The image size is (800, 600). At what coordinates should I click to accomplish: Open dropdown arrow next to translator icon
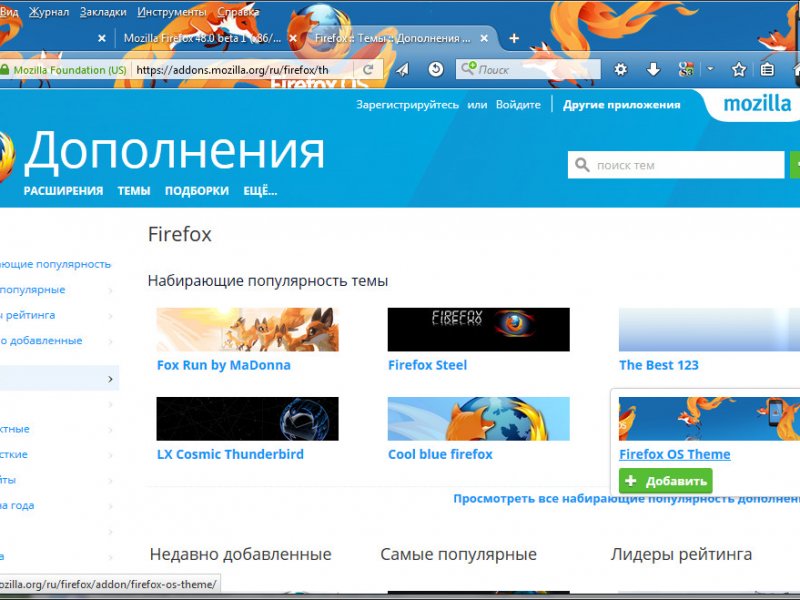coord(710,69)
